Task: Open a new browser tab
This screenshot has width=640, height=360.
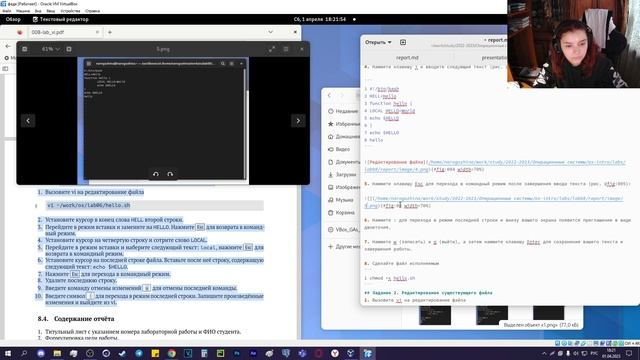Action: (x=109, y=32)
